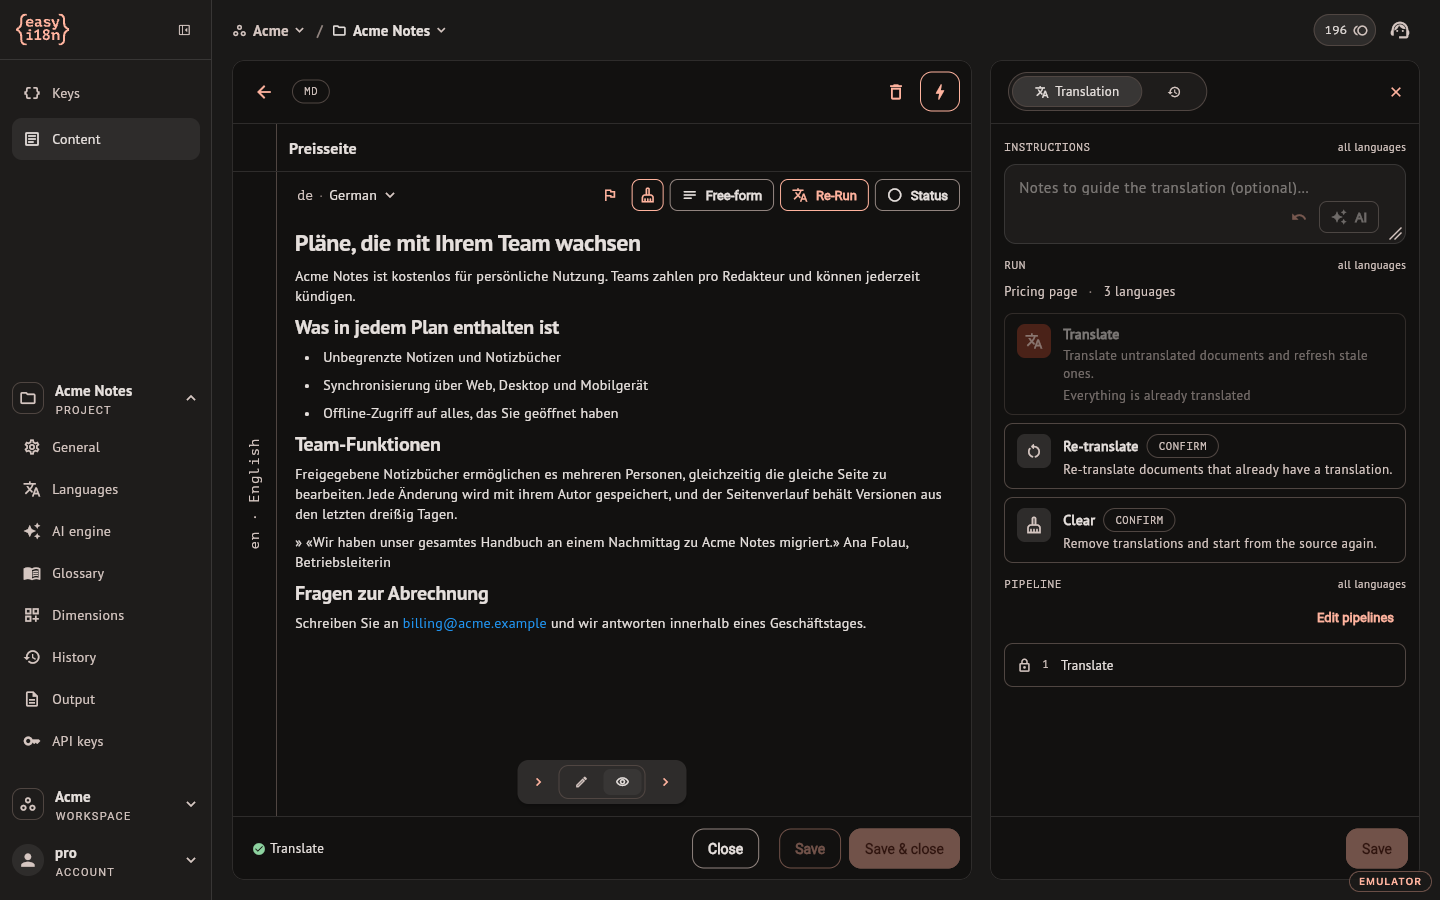Focus the translation instructions text field

1205,204
